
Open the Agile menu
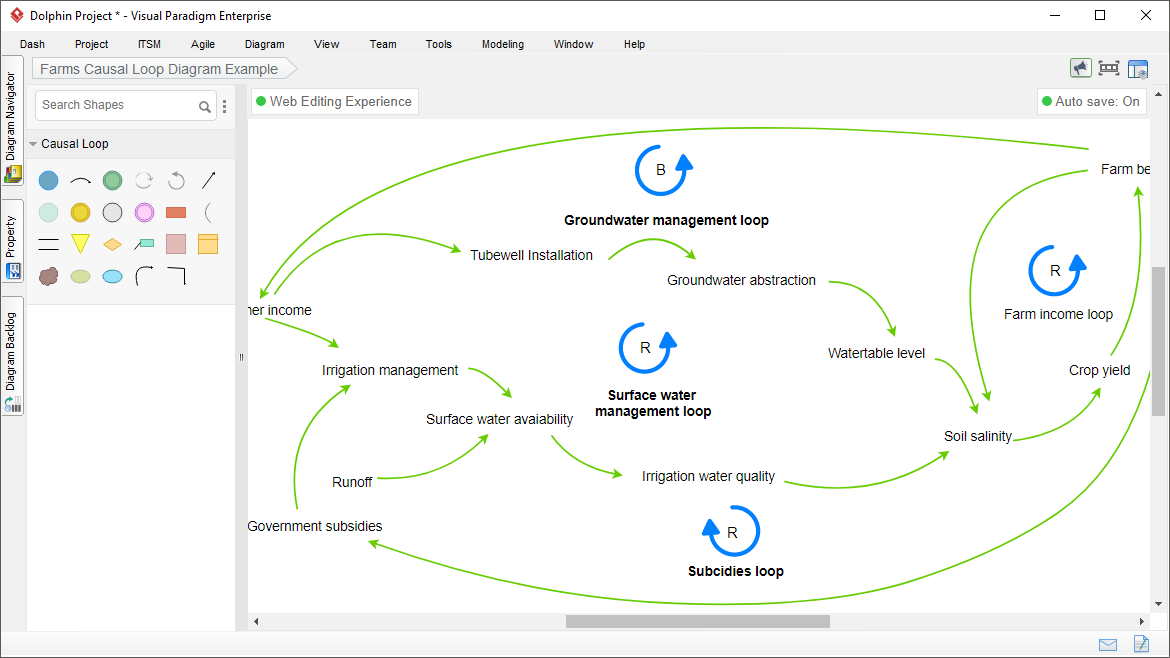pyautogui.click(x=202, y=44)
